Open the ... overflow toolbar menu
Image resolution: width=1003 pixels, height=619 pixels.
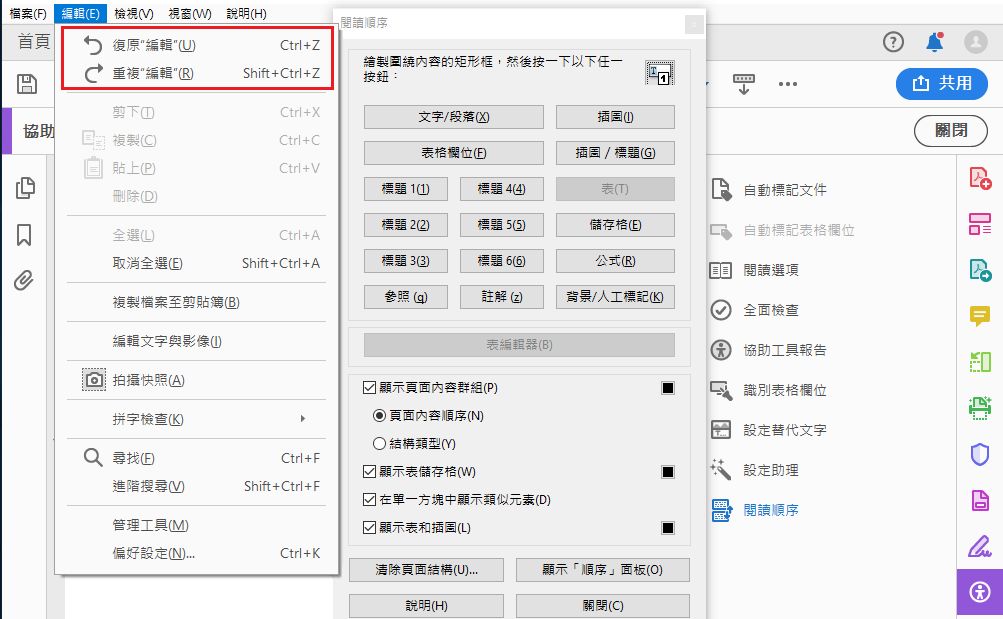point(787,85)
